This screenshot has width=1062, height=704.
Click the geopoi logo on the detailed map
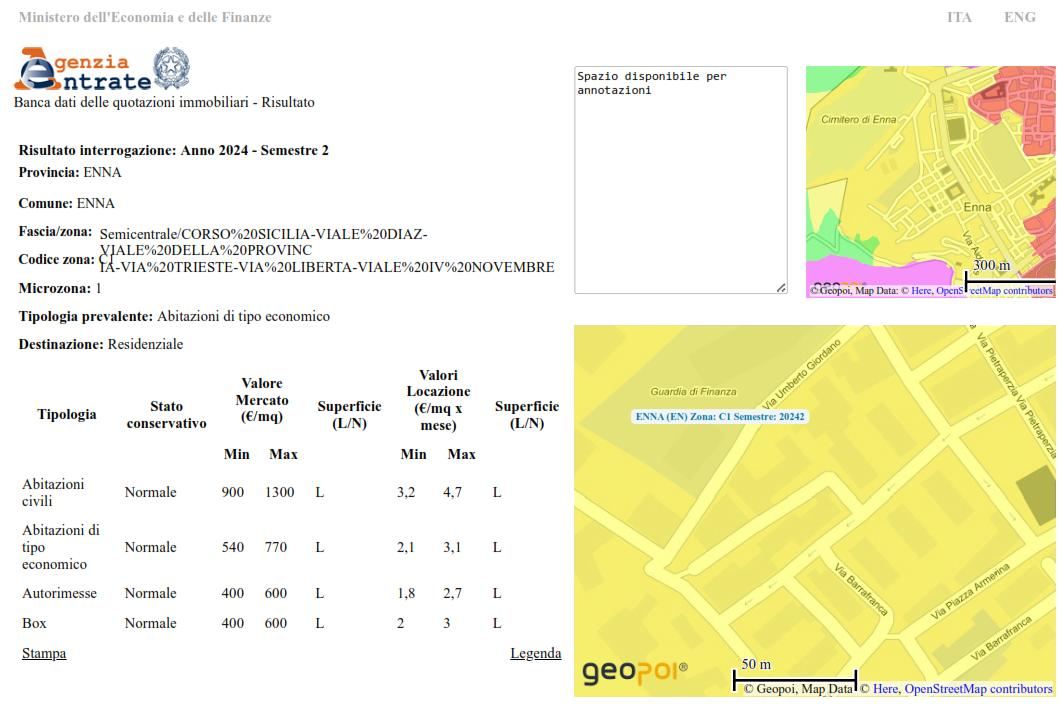coord(634,671)
